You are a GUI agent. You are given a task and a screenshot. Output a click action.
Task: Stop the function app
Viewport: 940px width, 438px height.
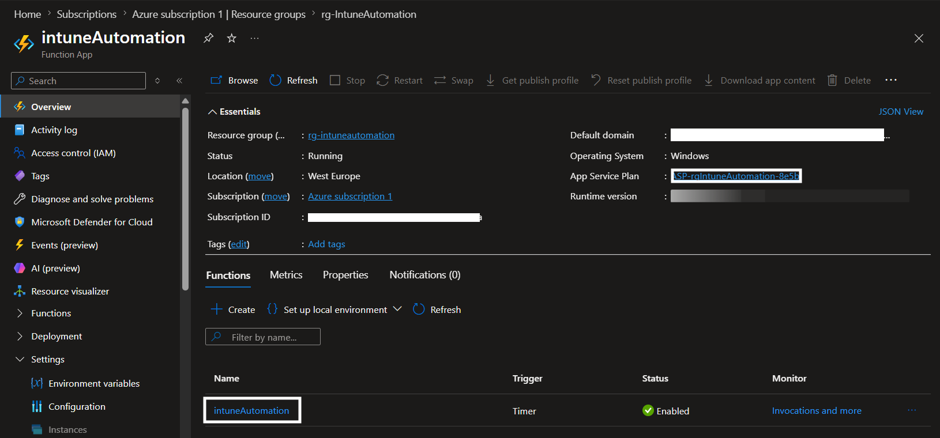point(348,80)
